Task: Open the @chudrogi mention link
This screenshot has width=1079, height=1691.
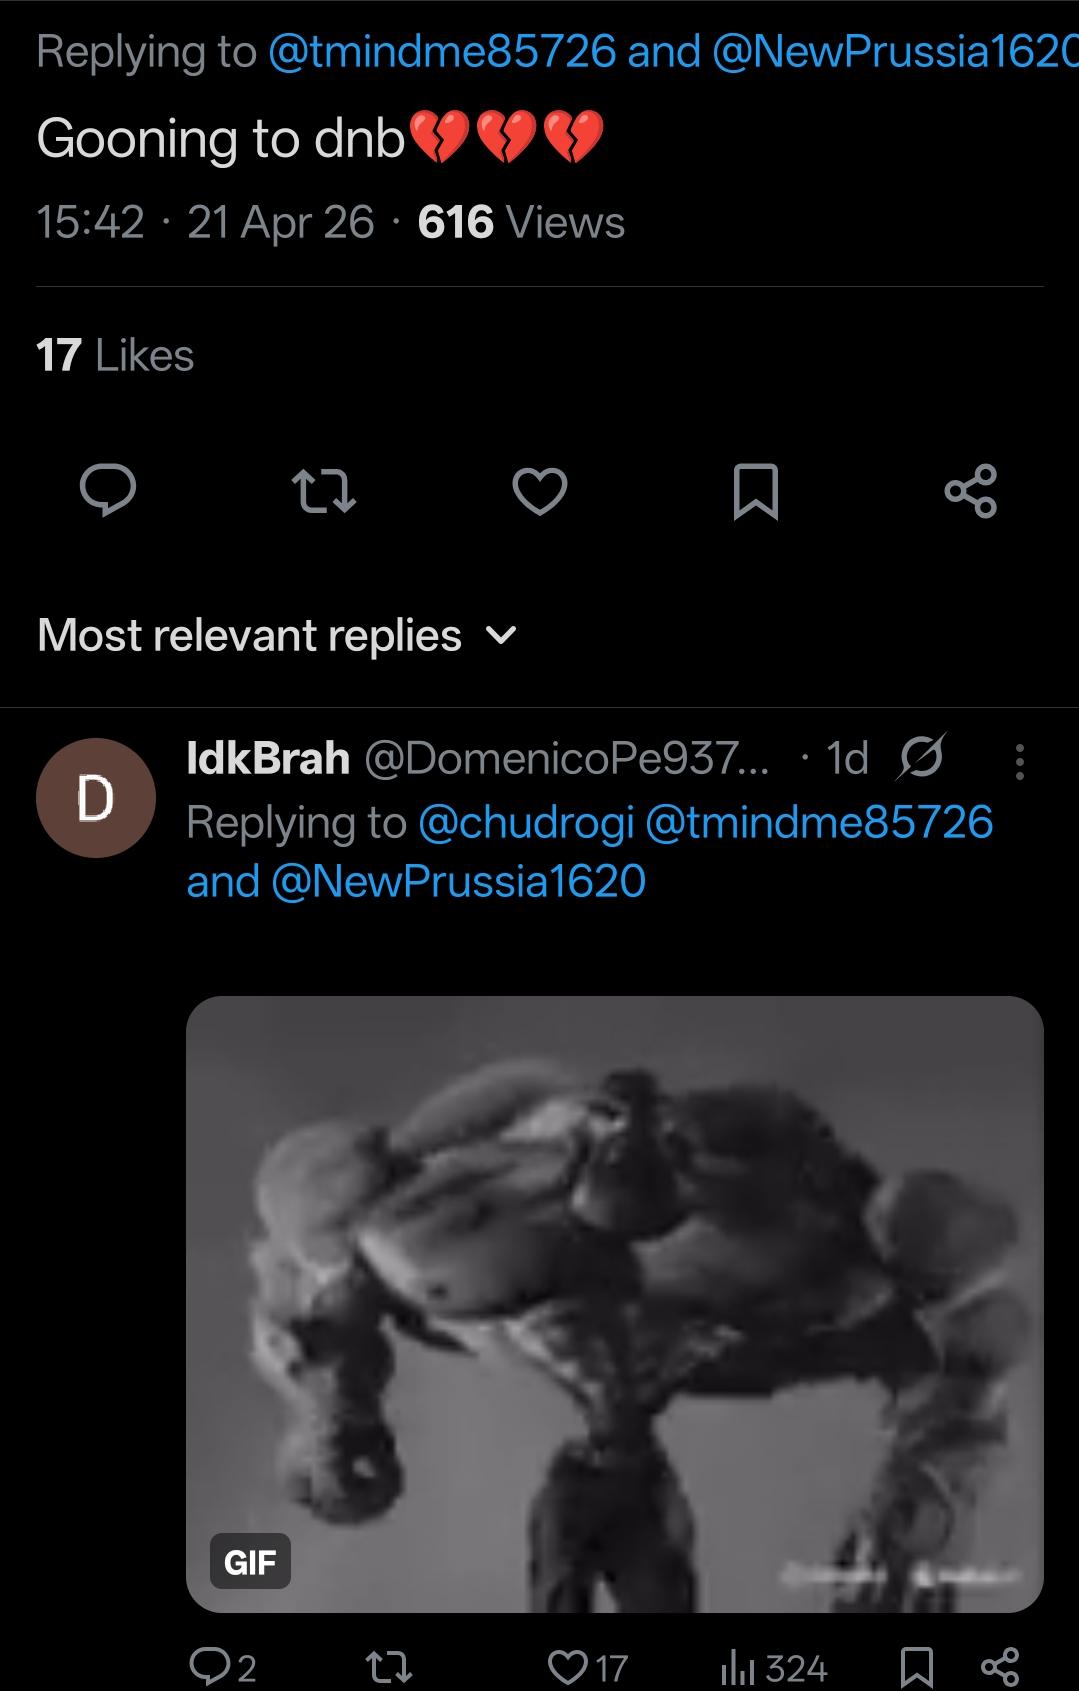Action: 526,822
